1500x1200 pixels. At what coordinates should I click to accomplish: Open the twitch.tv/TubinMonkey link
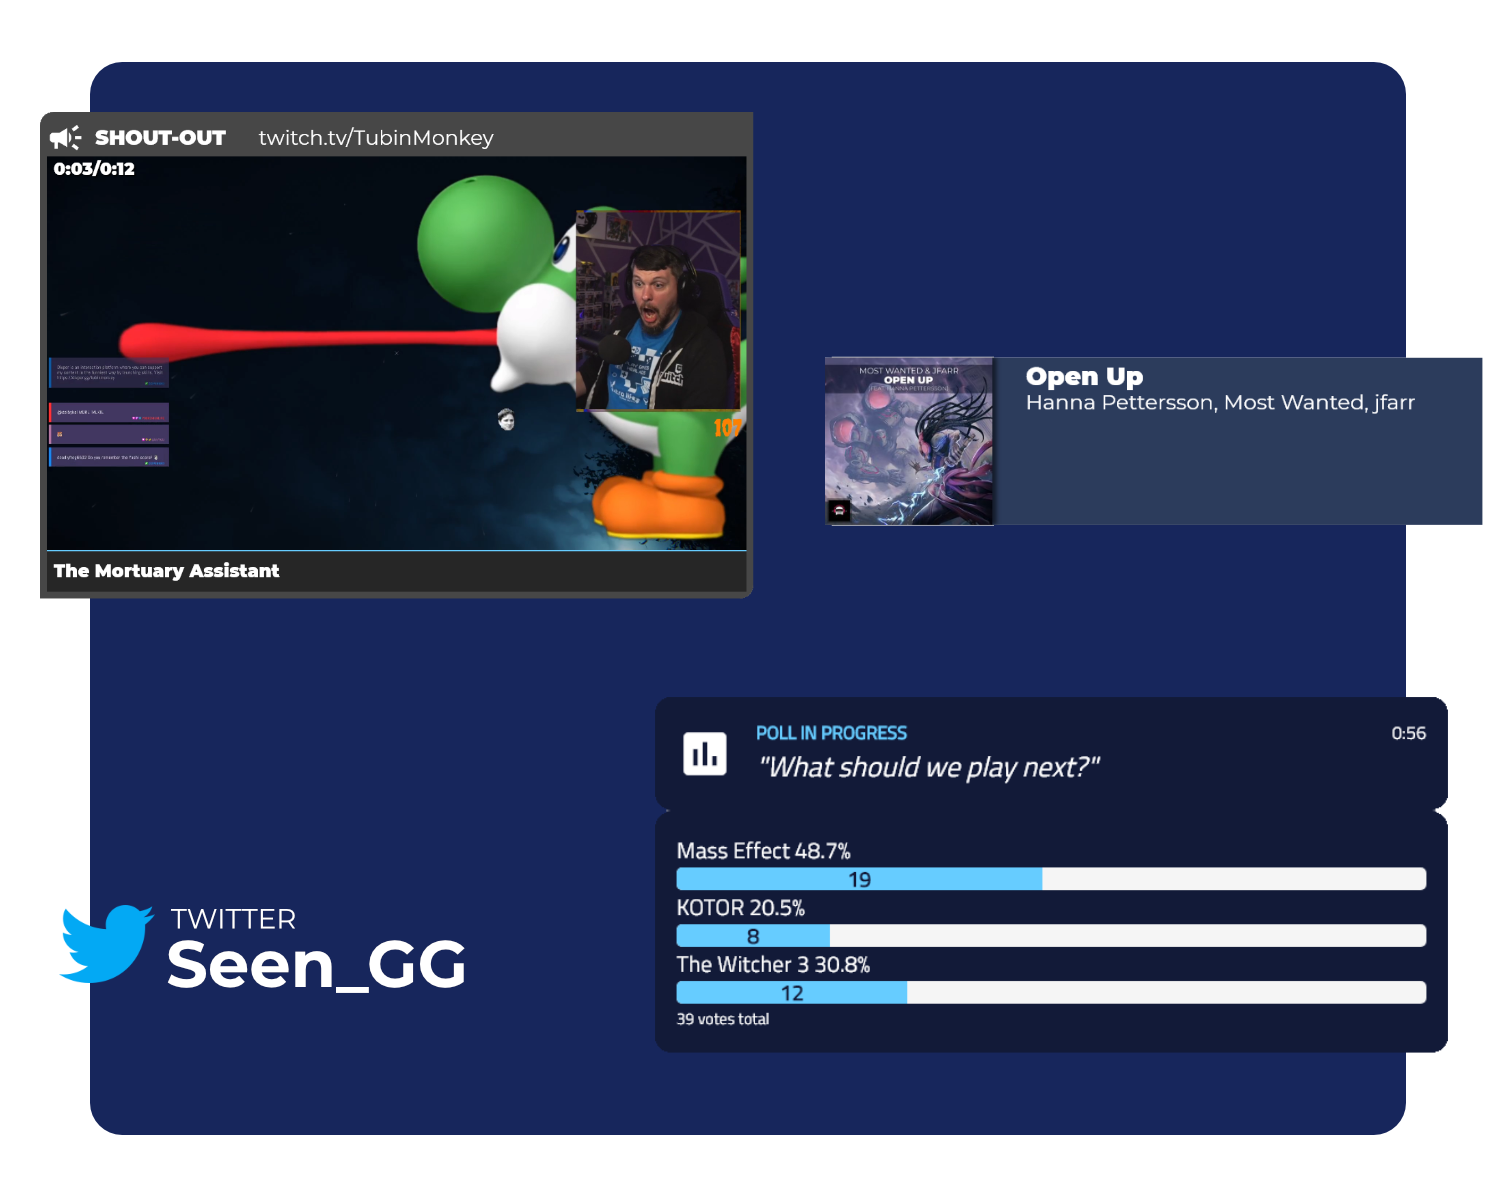[376, 138]
